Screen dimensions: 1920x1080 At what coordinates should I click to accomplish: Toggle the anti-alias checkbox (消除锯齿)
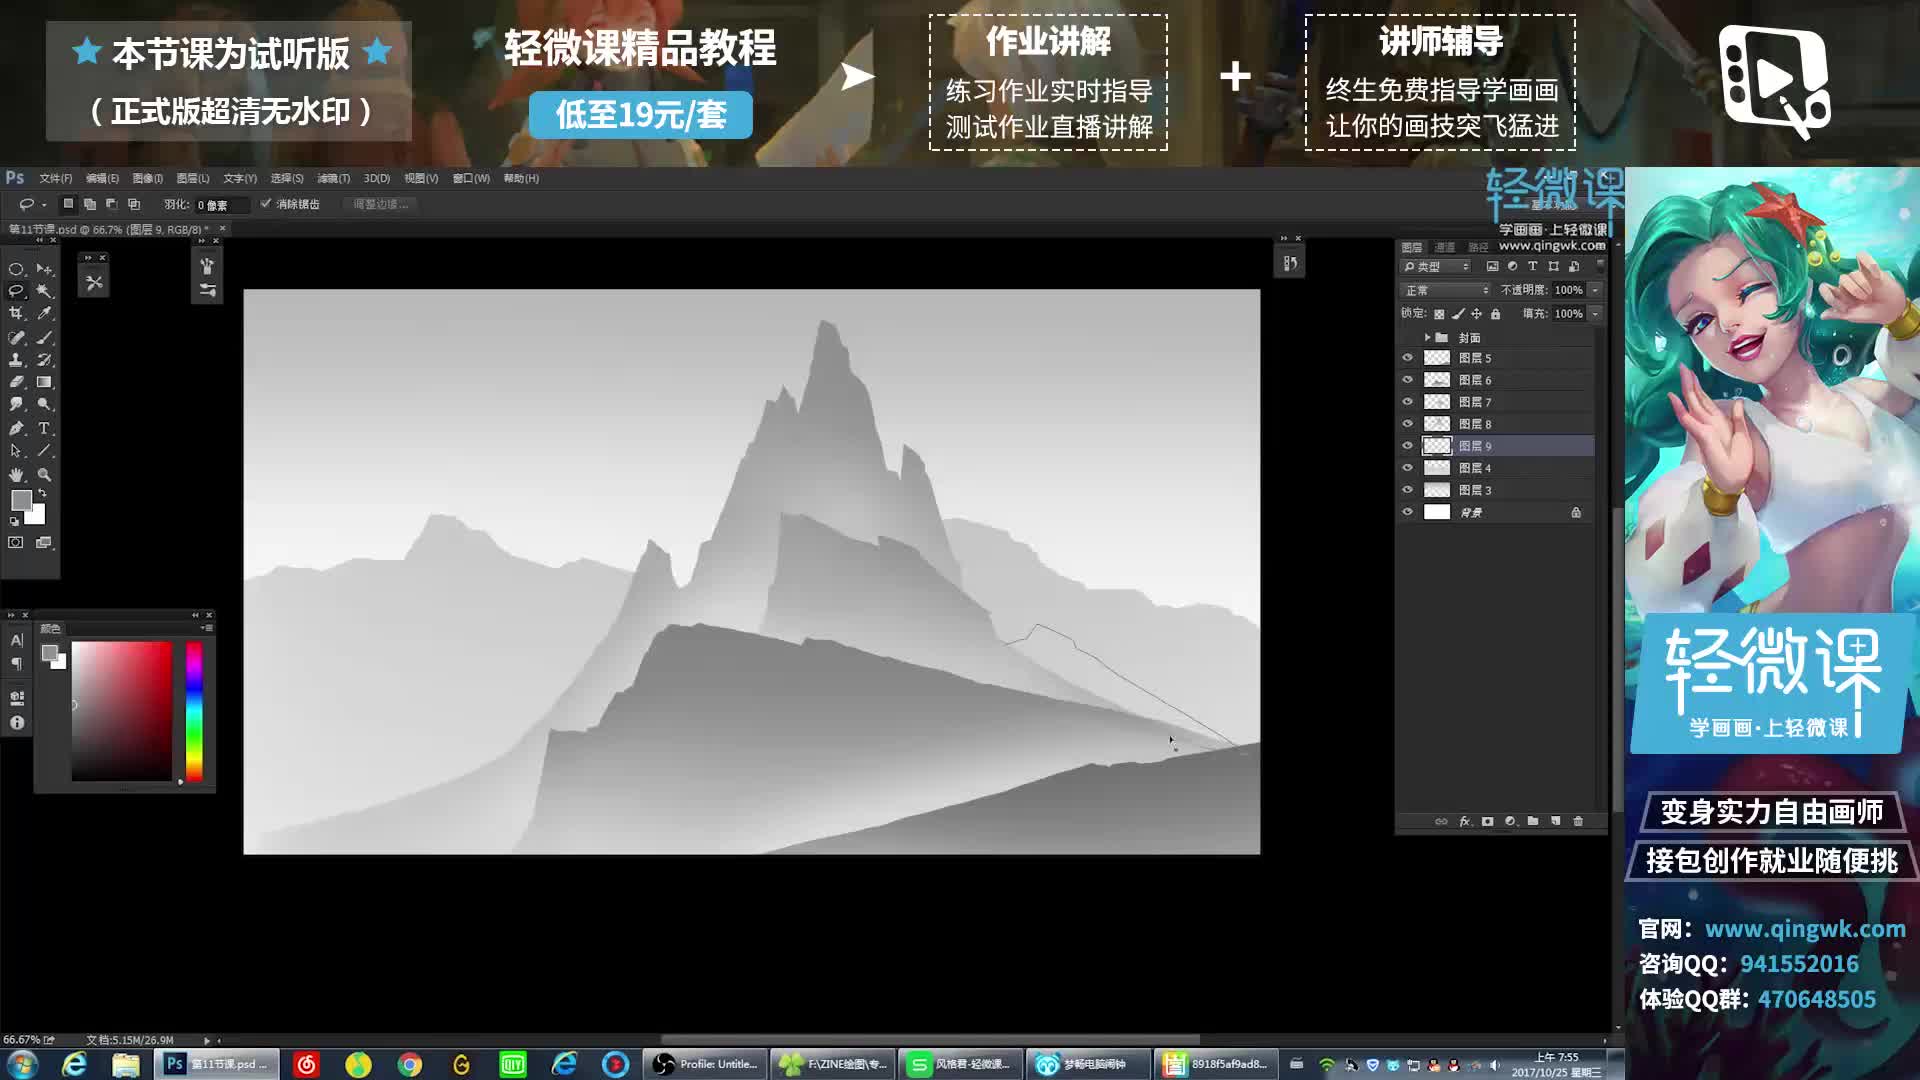click(266, 204)
